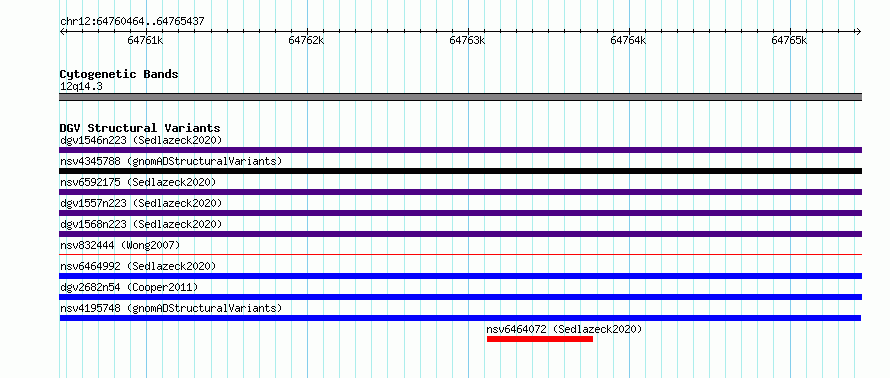Open nsv4195748 (gnomADStructuralVariants) label
The image size is (890, 378).
(x=171, y=308)
